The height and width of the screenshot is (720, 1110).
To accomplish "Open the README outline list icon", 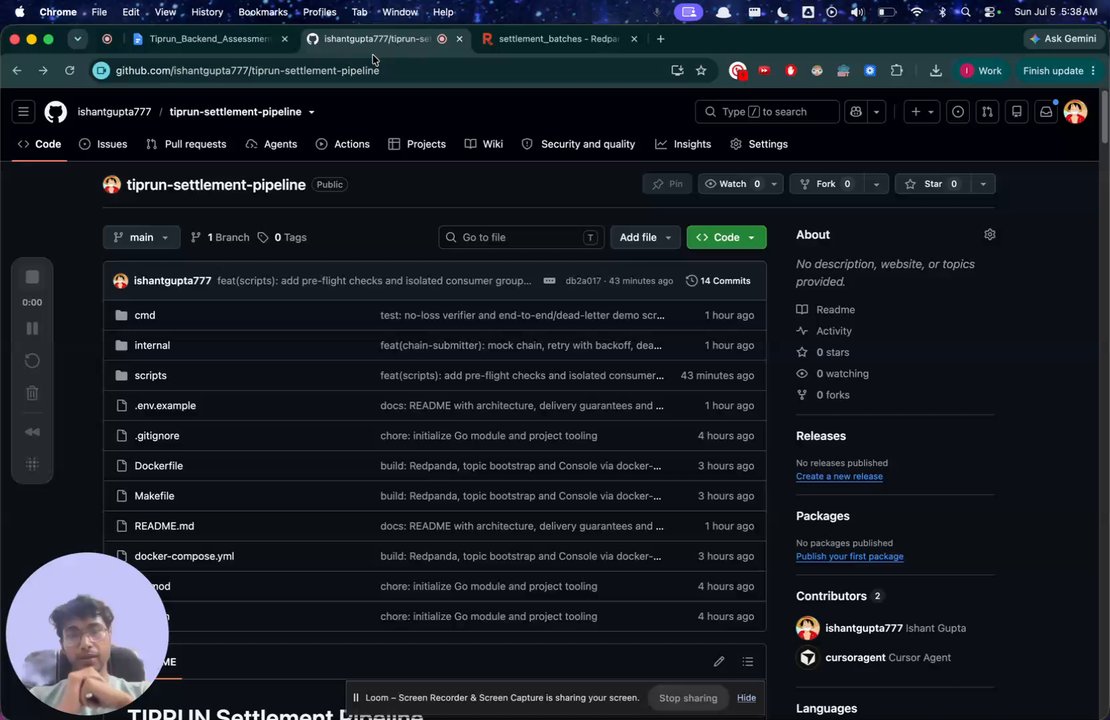I will 748,661.
